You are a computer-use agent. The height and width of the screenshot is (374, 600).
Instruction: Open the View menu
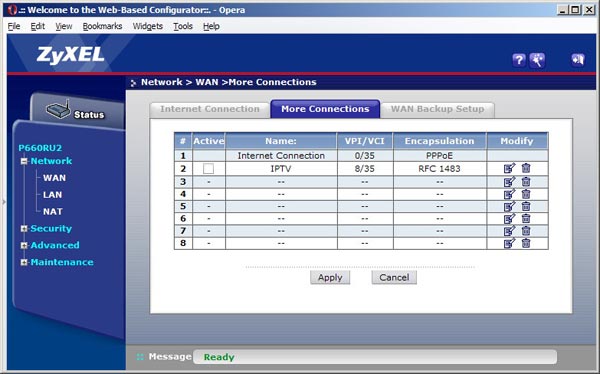click(64, 26)
